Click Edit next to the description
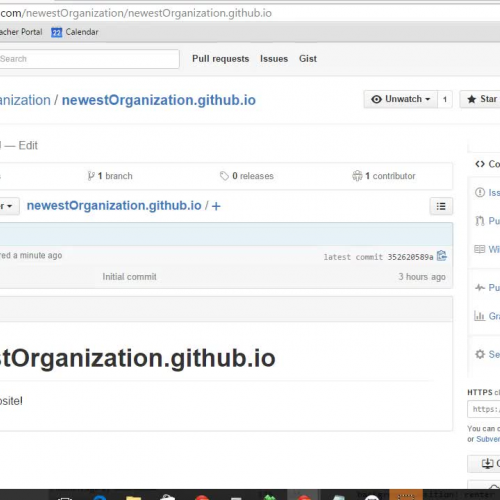 tap(28, 146)
